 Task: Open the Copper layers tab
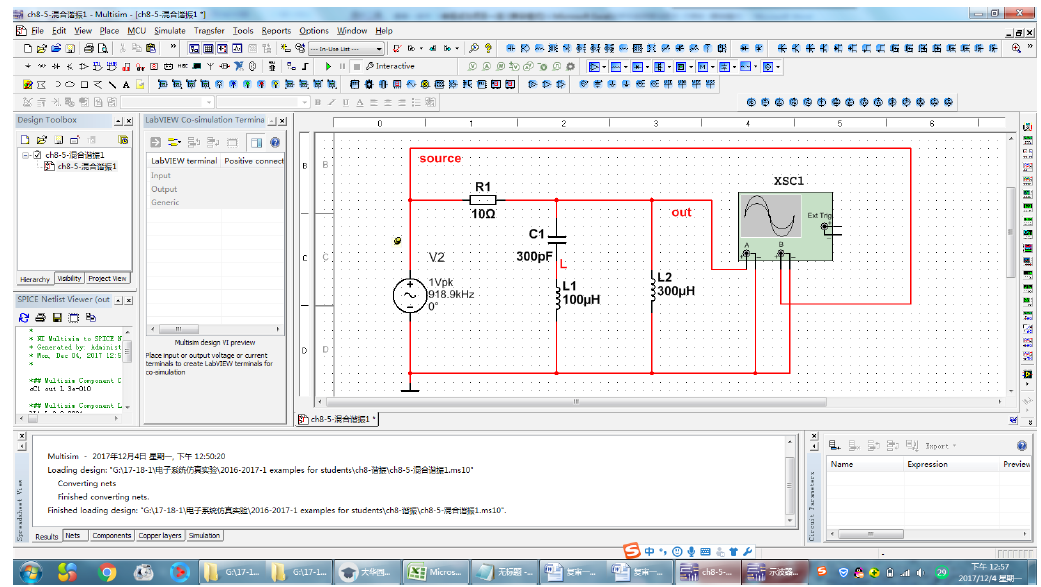tap(160, 535)
